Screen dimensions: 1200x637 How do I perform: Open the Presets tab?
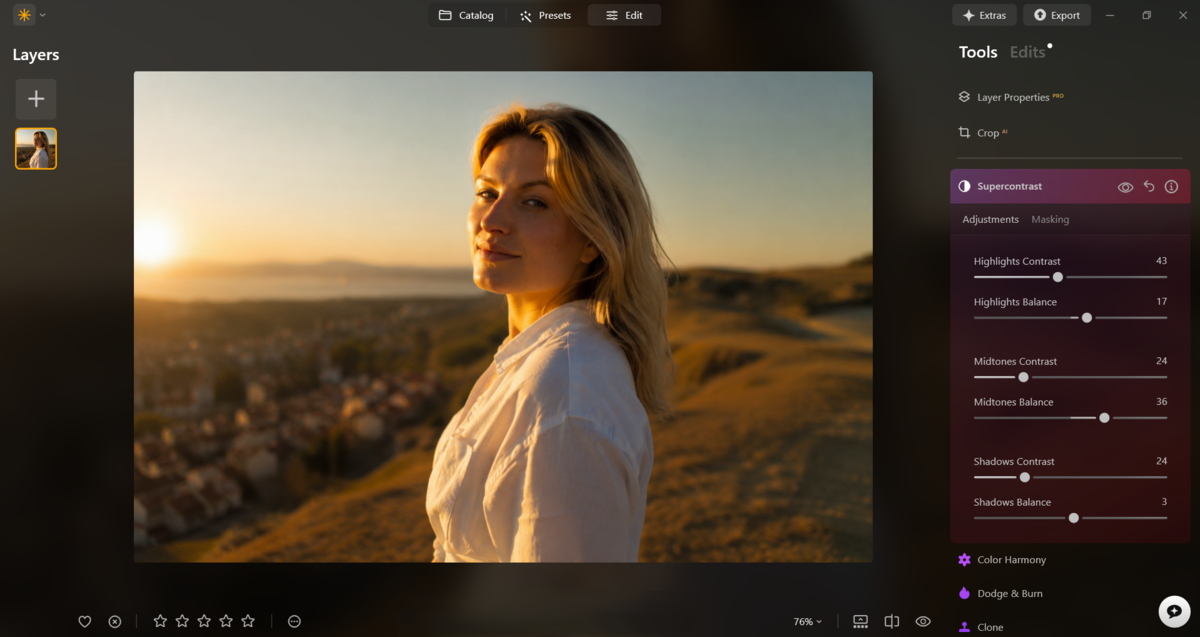546,15
